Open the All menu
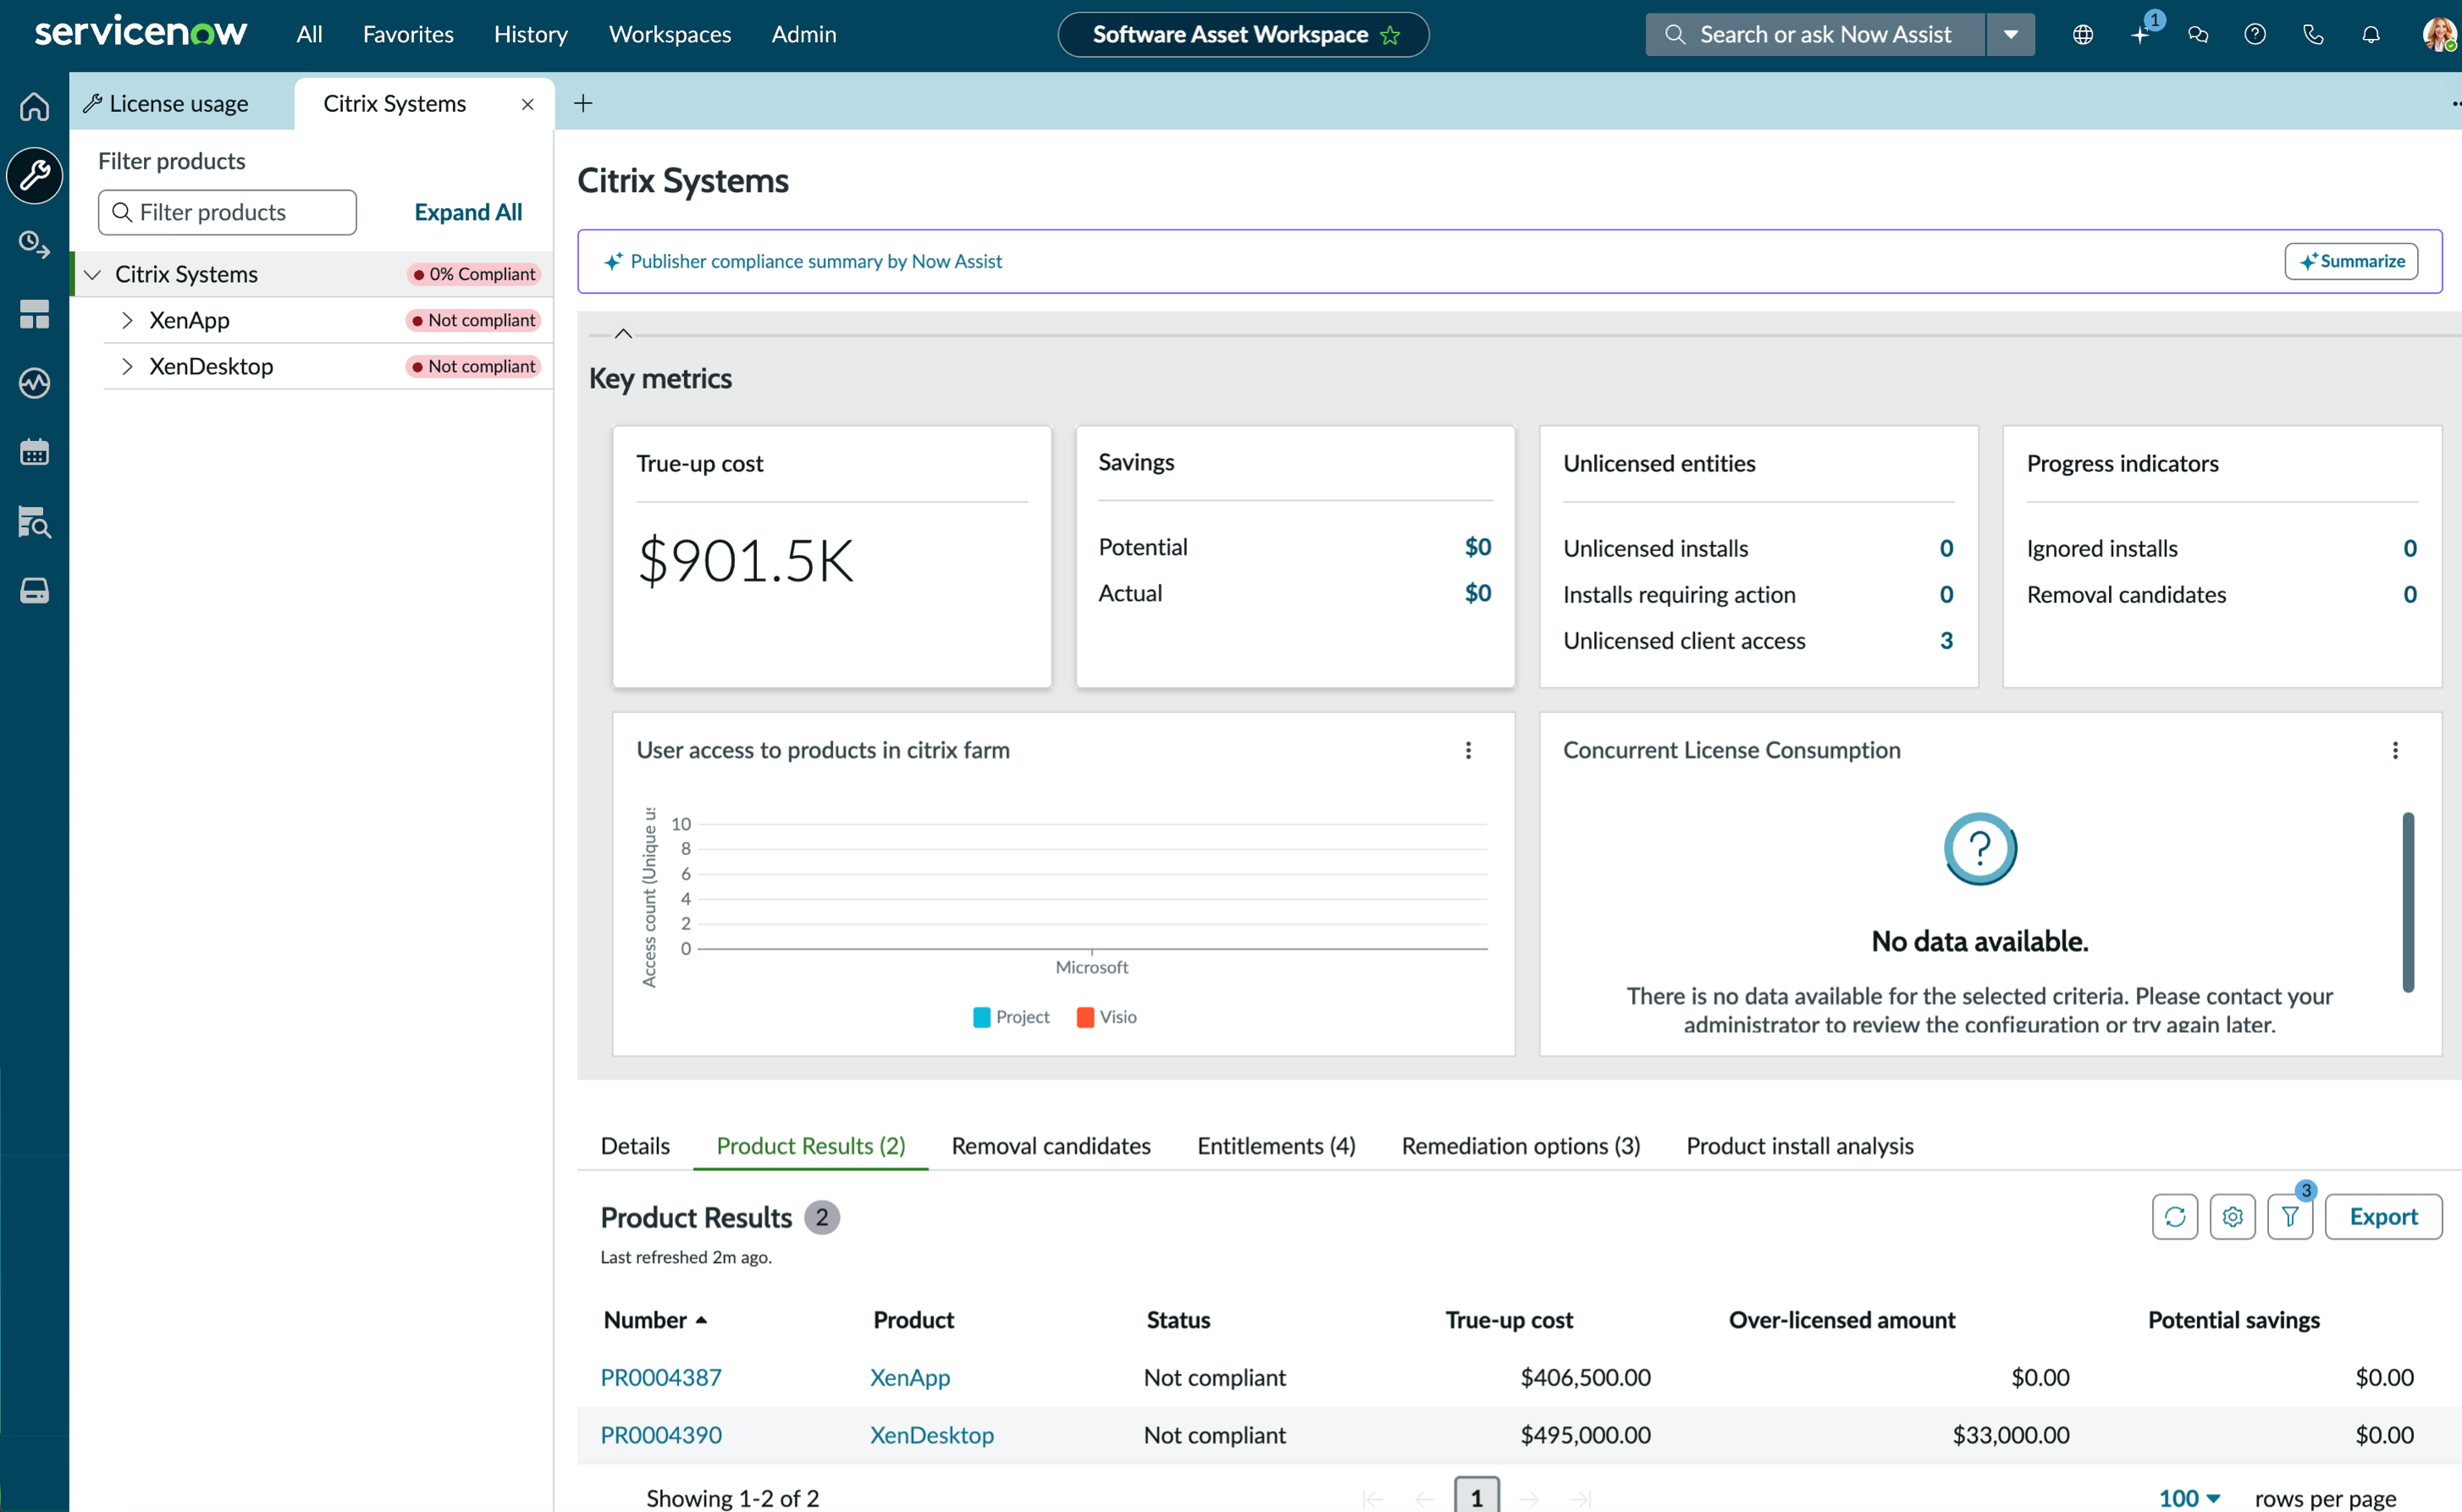This screenshot has width=2462, height=1512. click(x=309, y=35)
